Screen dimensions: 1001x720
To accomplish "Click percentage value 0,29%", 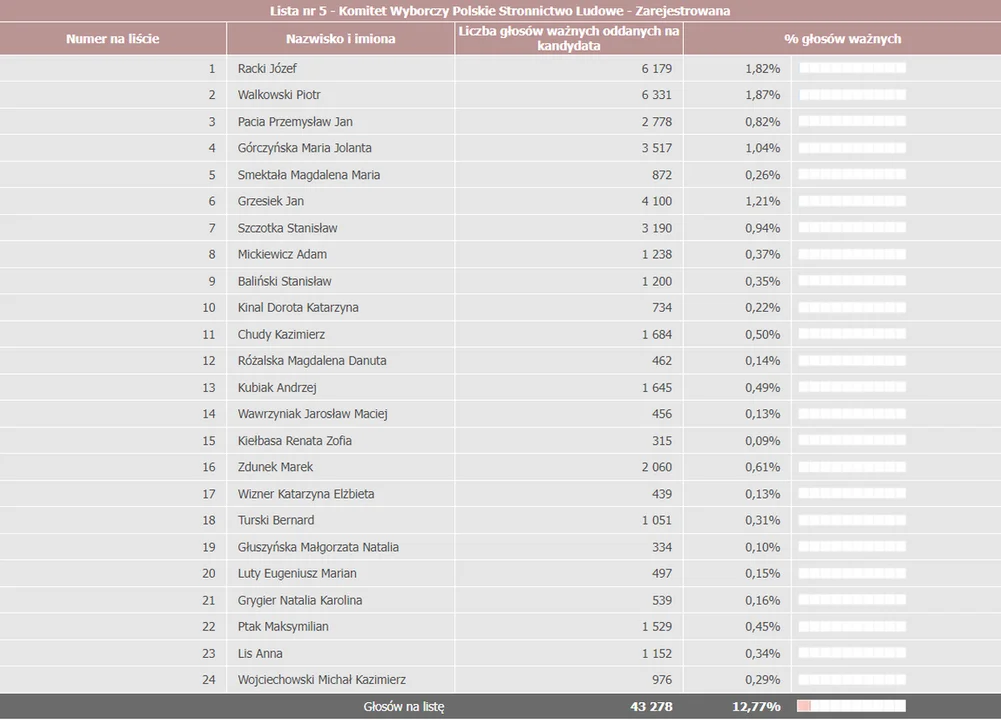I will (x=762, y=680).
